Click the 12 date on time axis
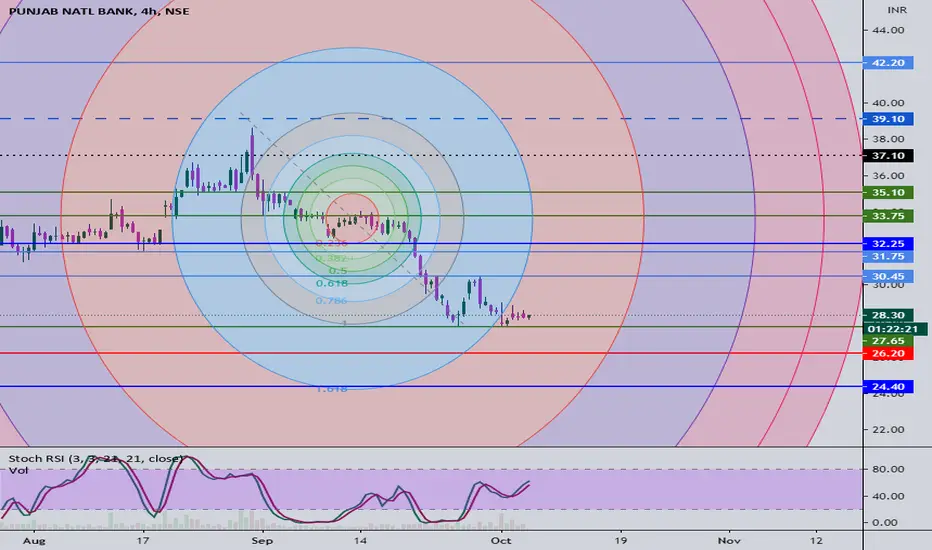The image size is (932, 550). coord(816,540)
